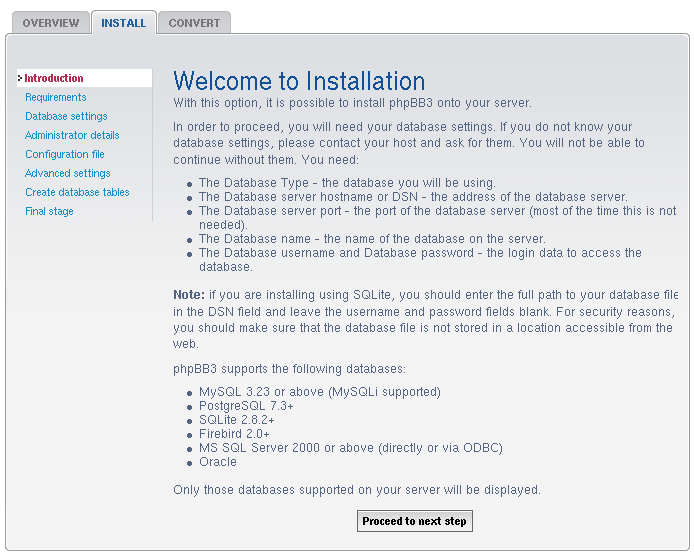Click the Firebird 2.0+ list item

click(234, 434)
